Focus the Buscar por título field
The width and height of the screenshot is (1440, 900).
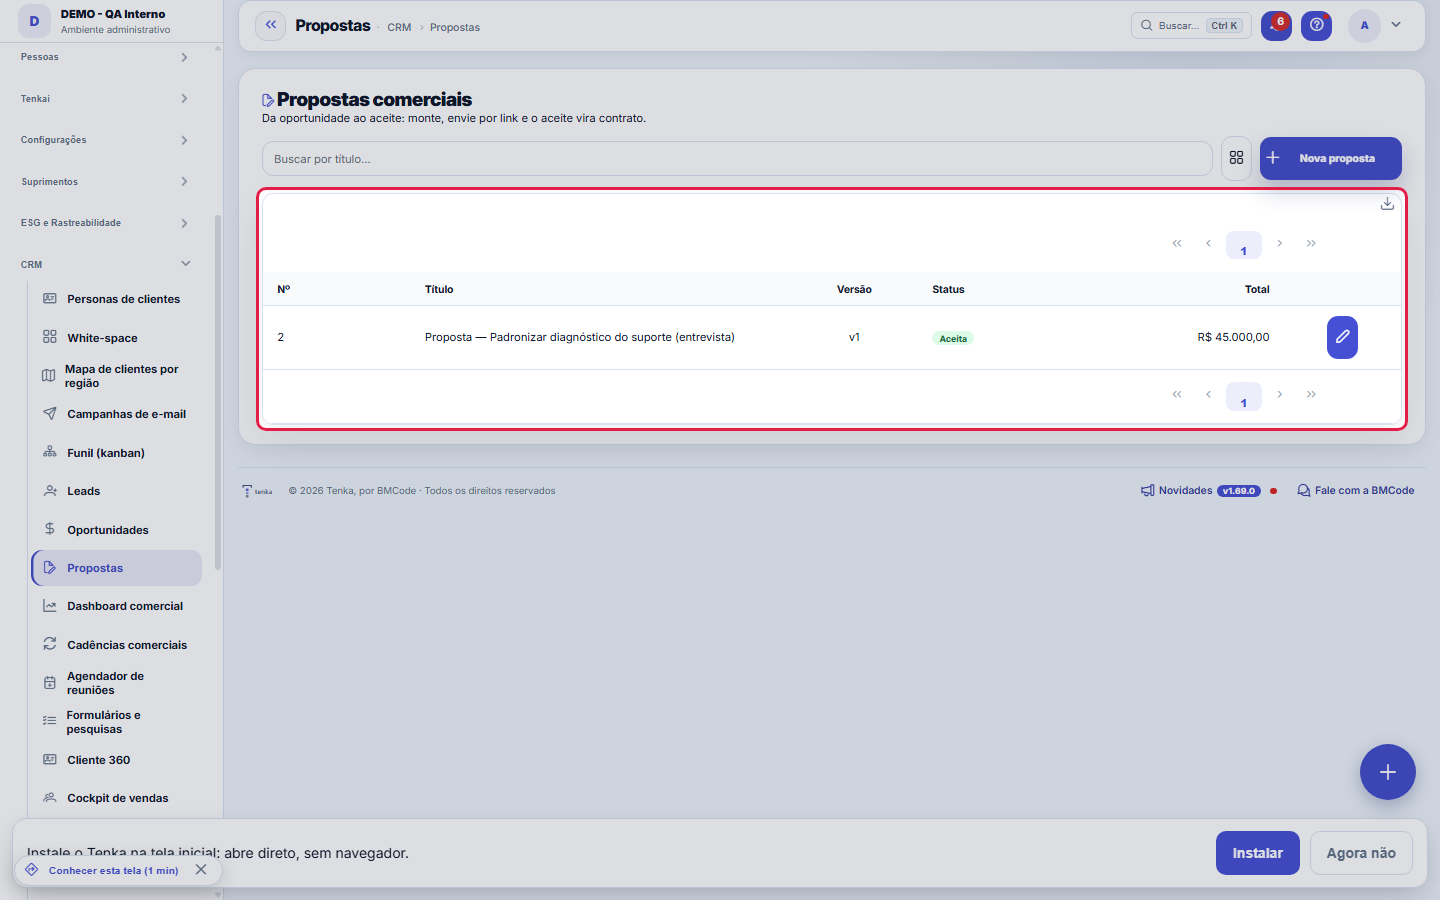[737, 159]
